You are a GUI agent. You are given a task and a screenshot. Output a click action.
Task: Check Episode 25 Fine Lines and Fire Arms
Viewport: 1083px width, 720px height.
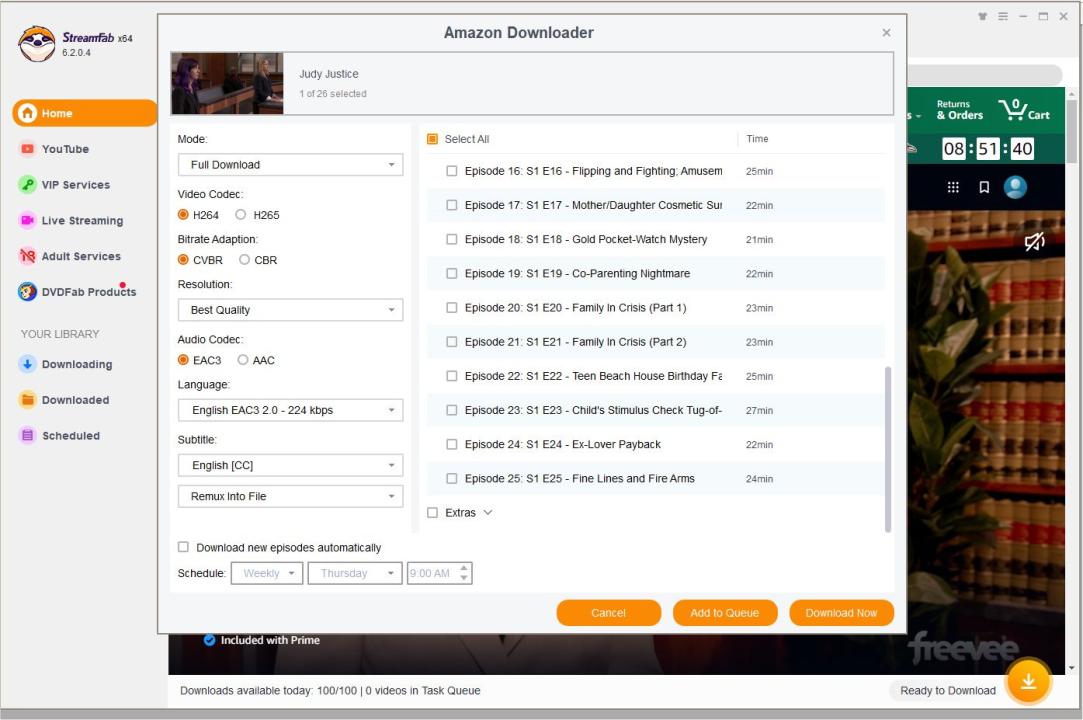pos(452,478)
